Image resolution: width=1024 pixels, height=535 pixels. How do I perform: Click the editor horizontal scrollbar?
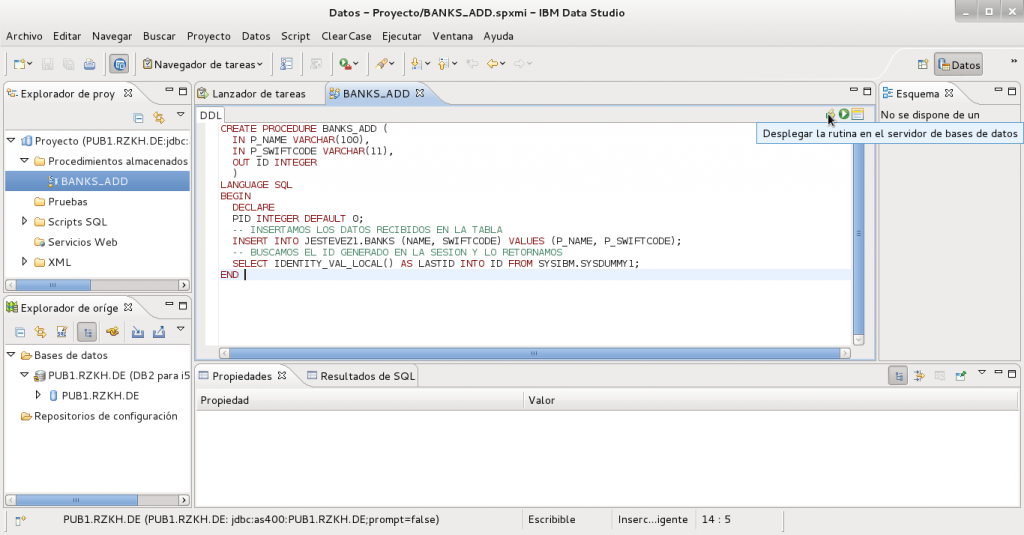(x=534, y=353)
